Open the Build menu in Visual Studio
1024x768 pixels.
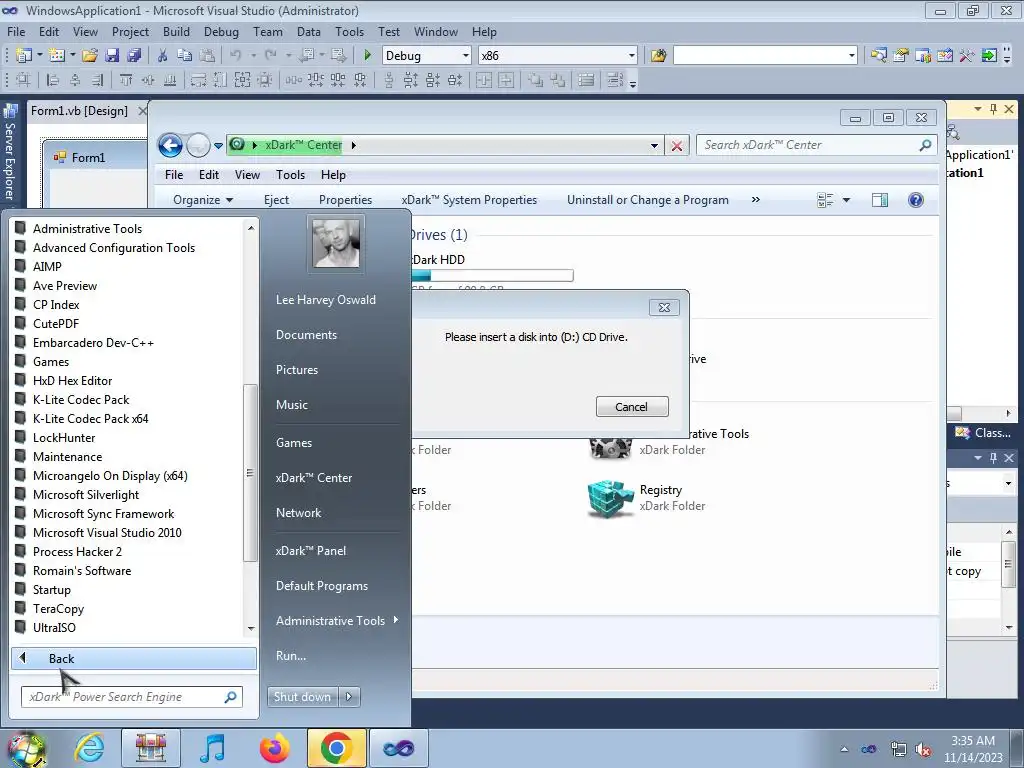point(176,31)
